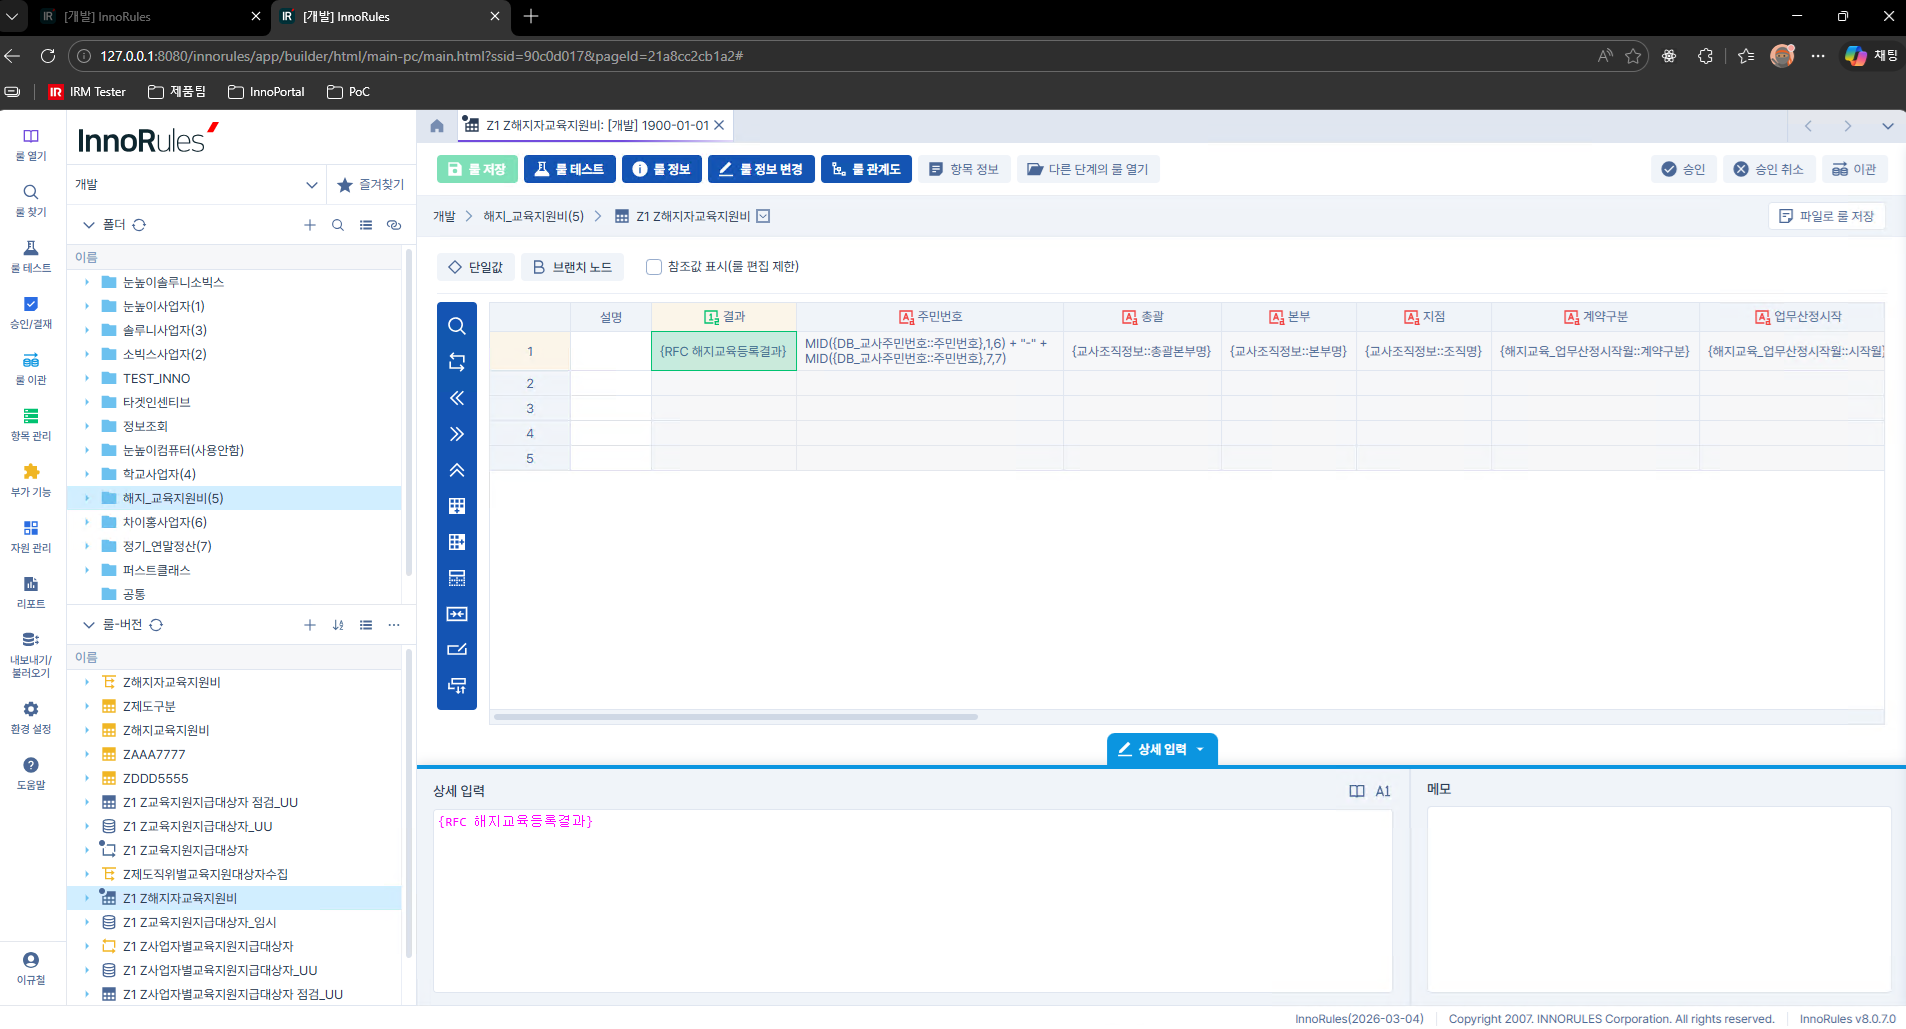
Task: Click 리포트 icon in sidebar
Action: (x=31, y=591)
